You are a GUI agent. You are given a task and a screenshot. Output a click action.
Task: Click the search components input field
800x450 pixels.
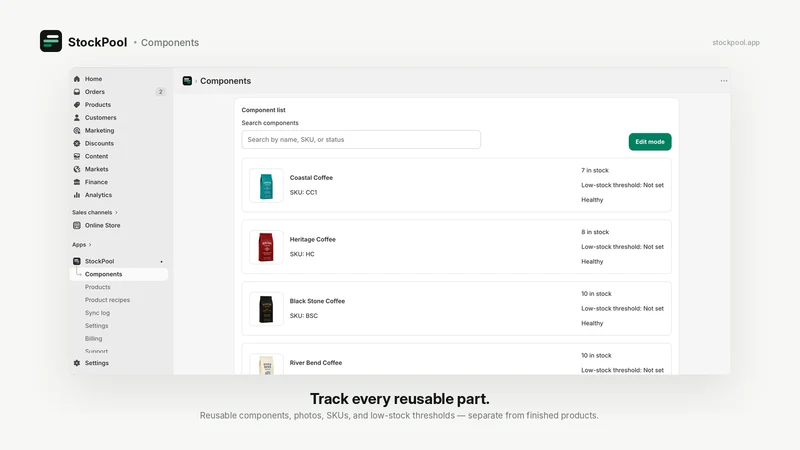[x=361, y=139]
